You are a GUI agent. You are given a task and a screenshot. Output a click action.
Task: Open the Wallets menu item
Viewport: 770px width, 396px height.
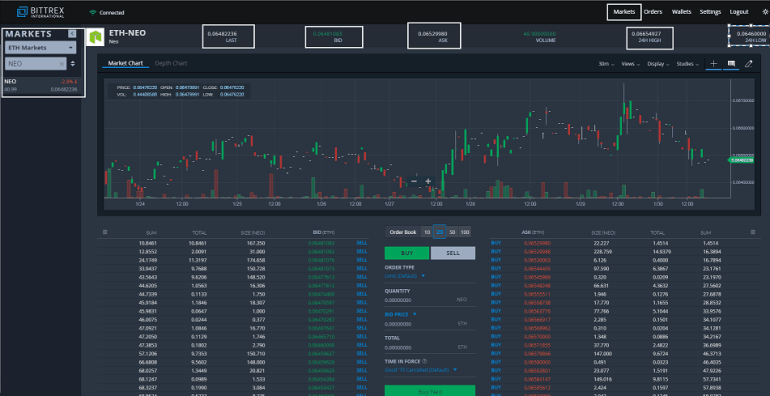682,12
